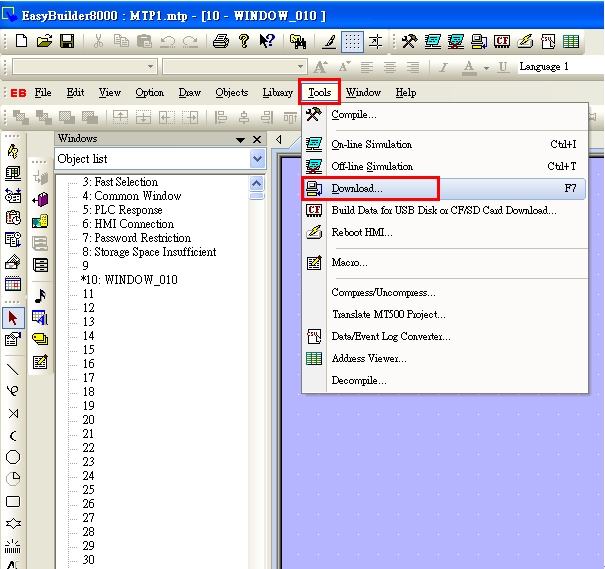The width and height of the screenshot is (605, 569).
Task: Click the New file icon in toolbar
Action: coord(21,41)
